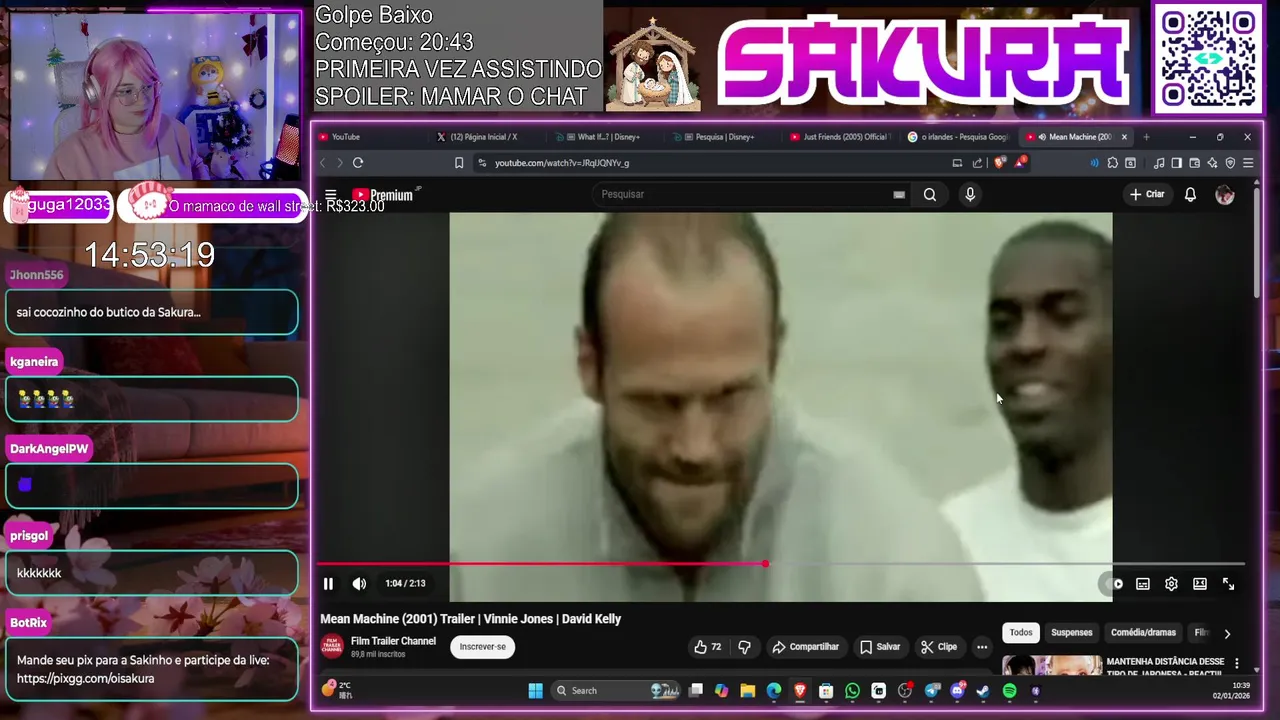Click the youtube.com address bar URL
The image size is (1280, 720).
coord(562,163)
